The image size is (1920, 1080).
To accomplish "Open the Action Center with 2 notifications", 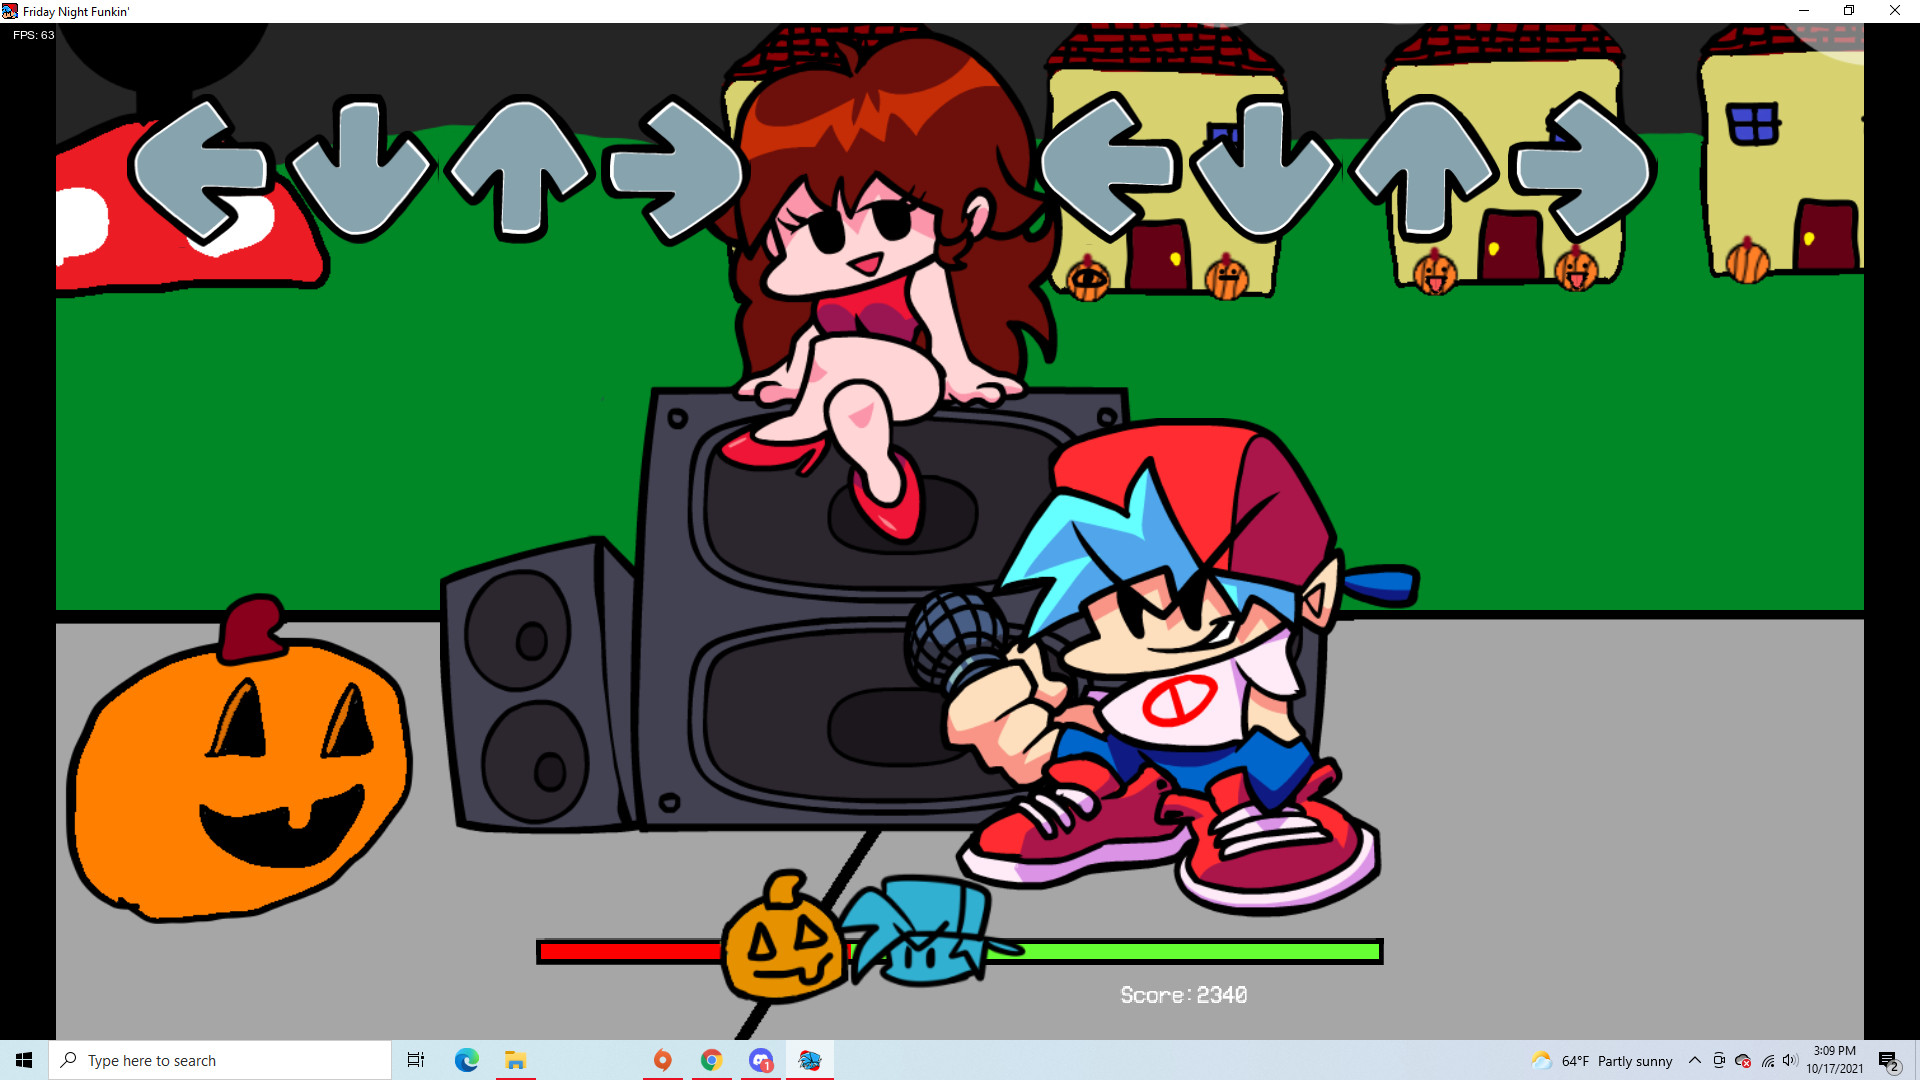I will (x=1889, y=1060).
